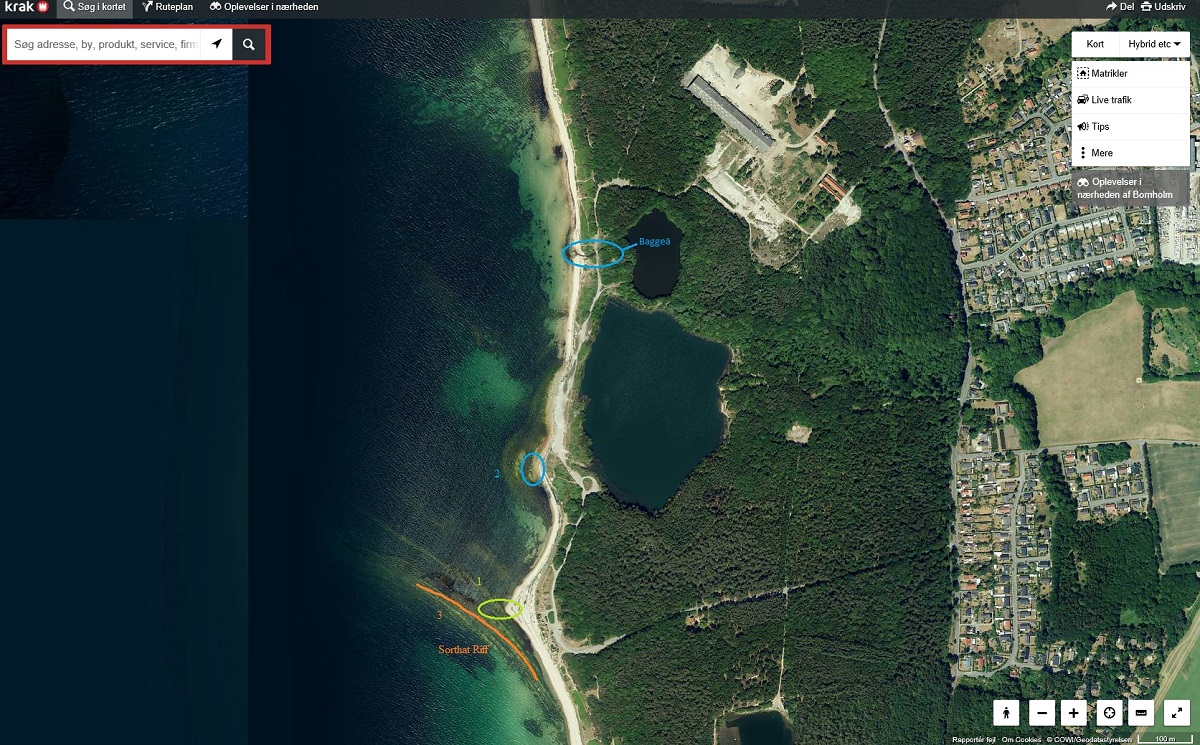
Task: Click the Udskriv print button
Action: point(1163,7)
